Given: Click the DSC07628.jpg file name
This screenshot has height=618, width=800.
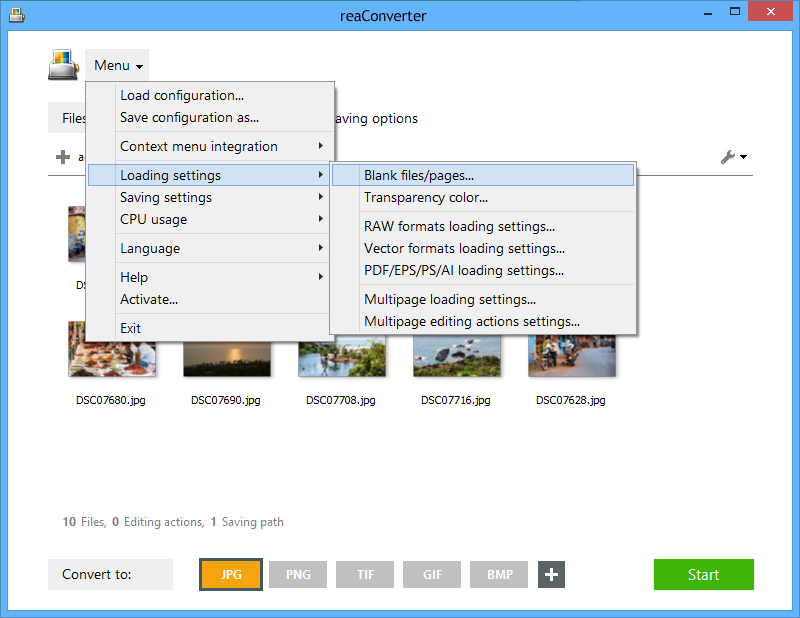Looking at the screenshot, I should tap(570, 400).
